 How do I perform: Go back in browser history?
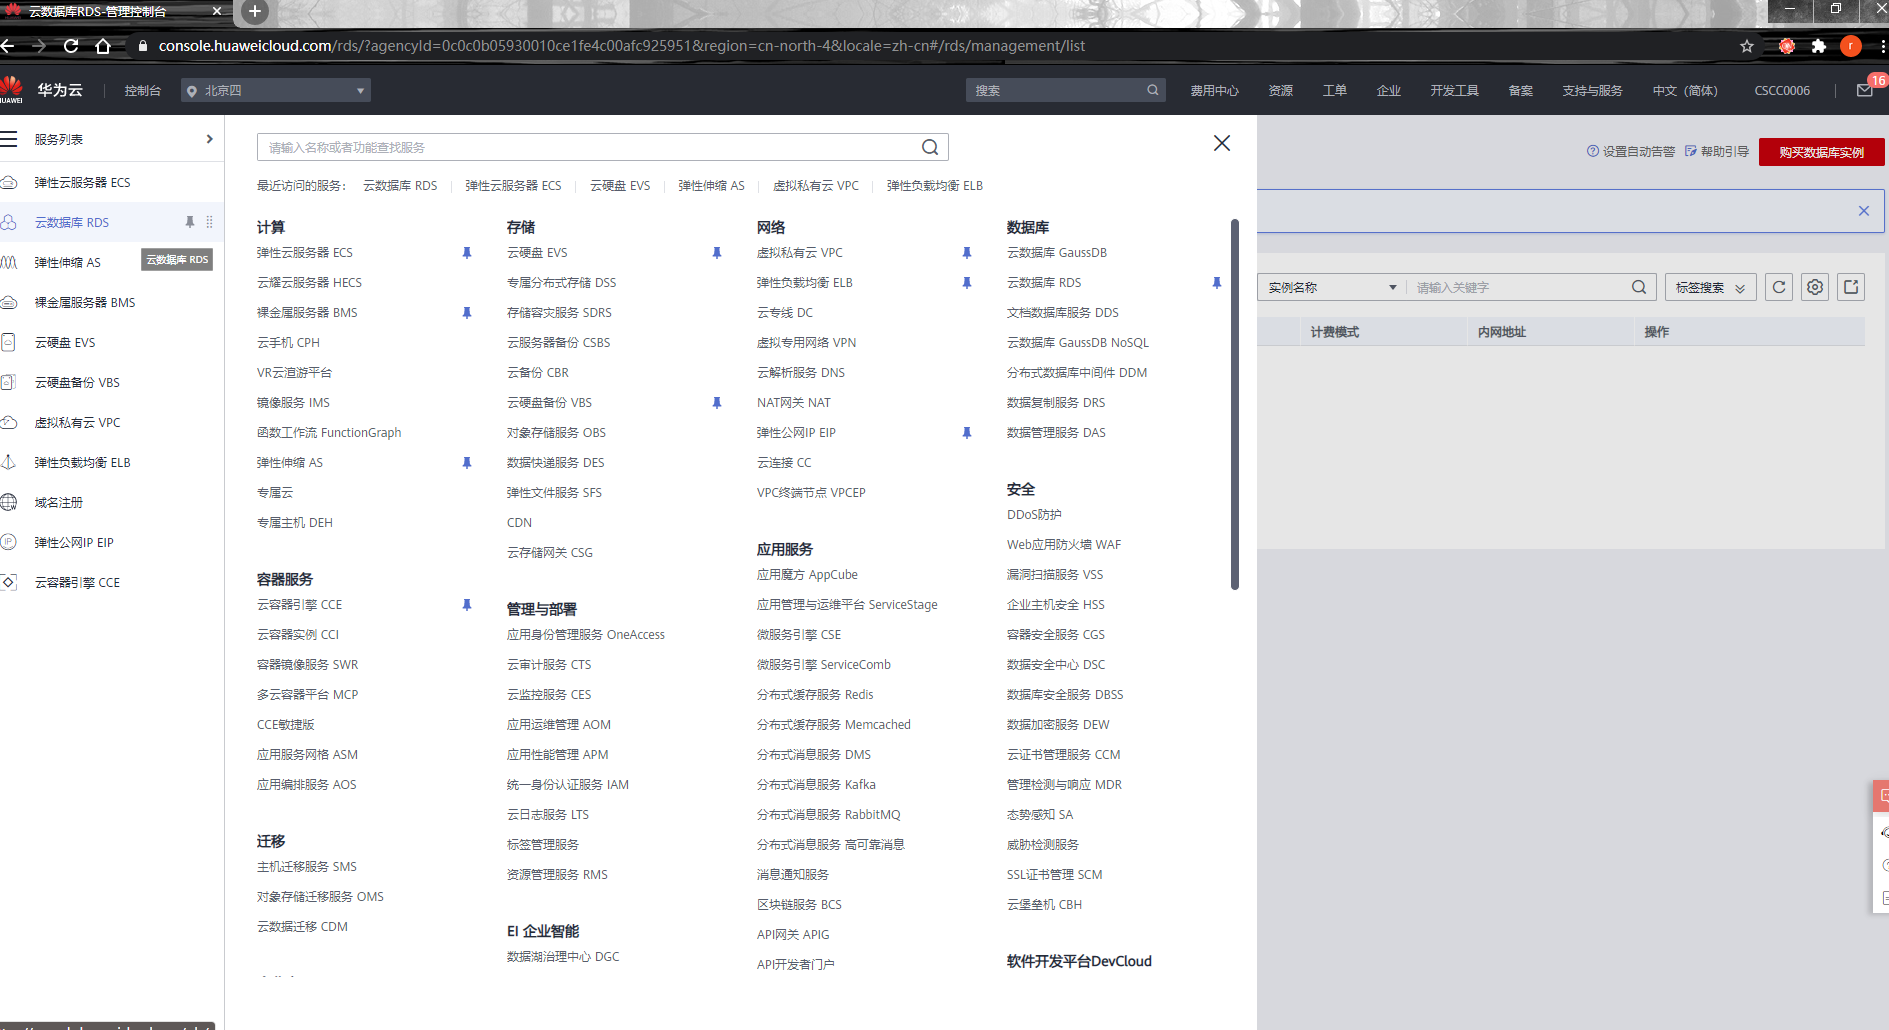[x=8, y=46]
